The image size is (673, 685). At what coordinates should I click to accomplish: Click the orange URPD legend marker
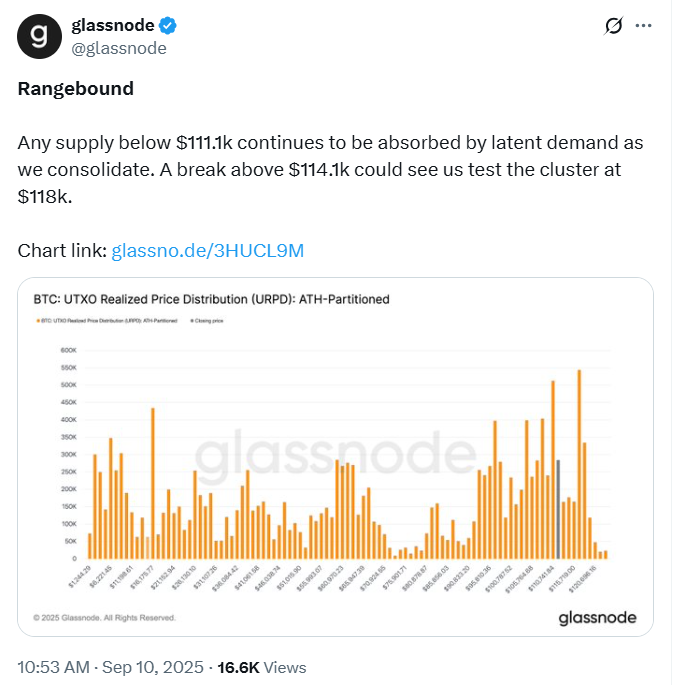[x=36, y=322]
